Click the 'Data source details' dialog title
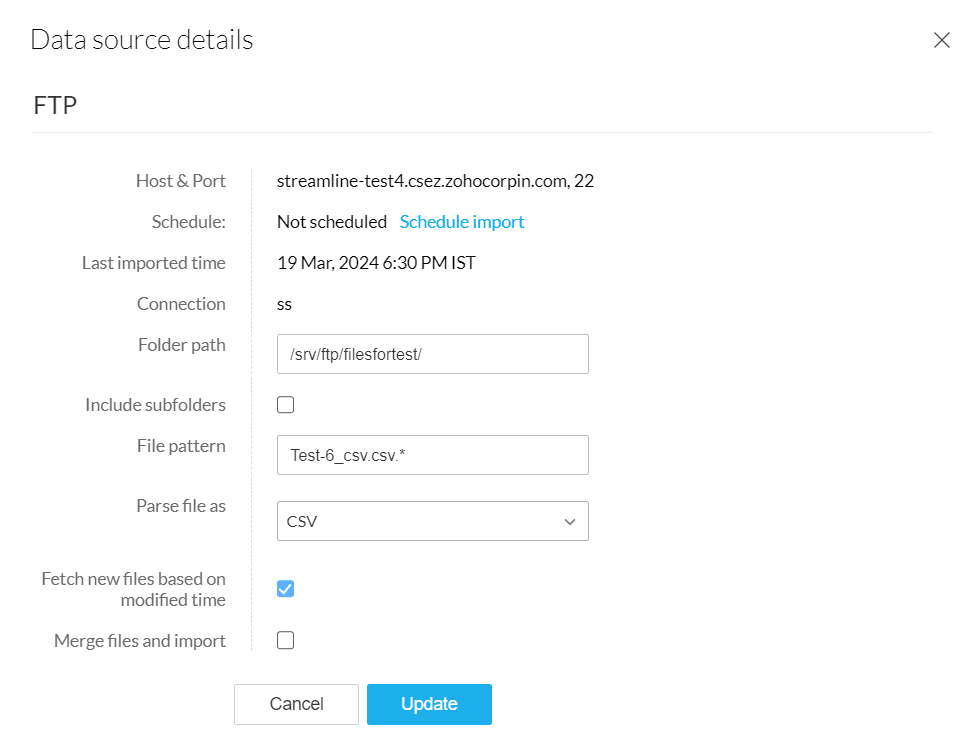Image resolution: width=969 pixels, height=746 pixels. 141,40
